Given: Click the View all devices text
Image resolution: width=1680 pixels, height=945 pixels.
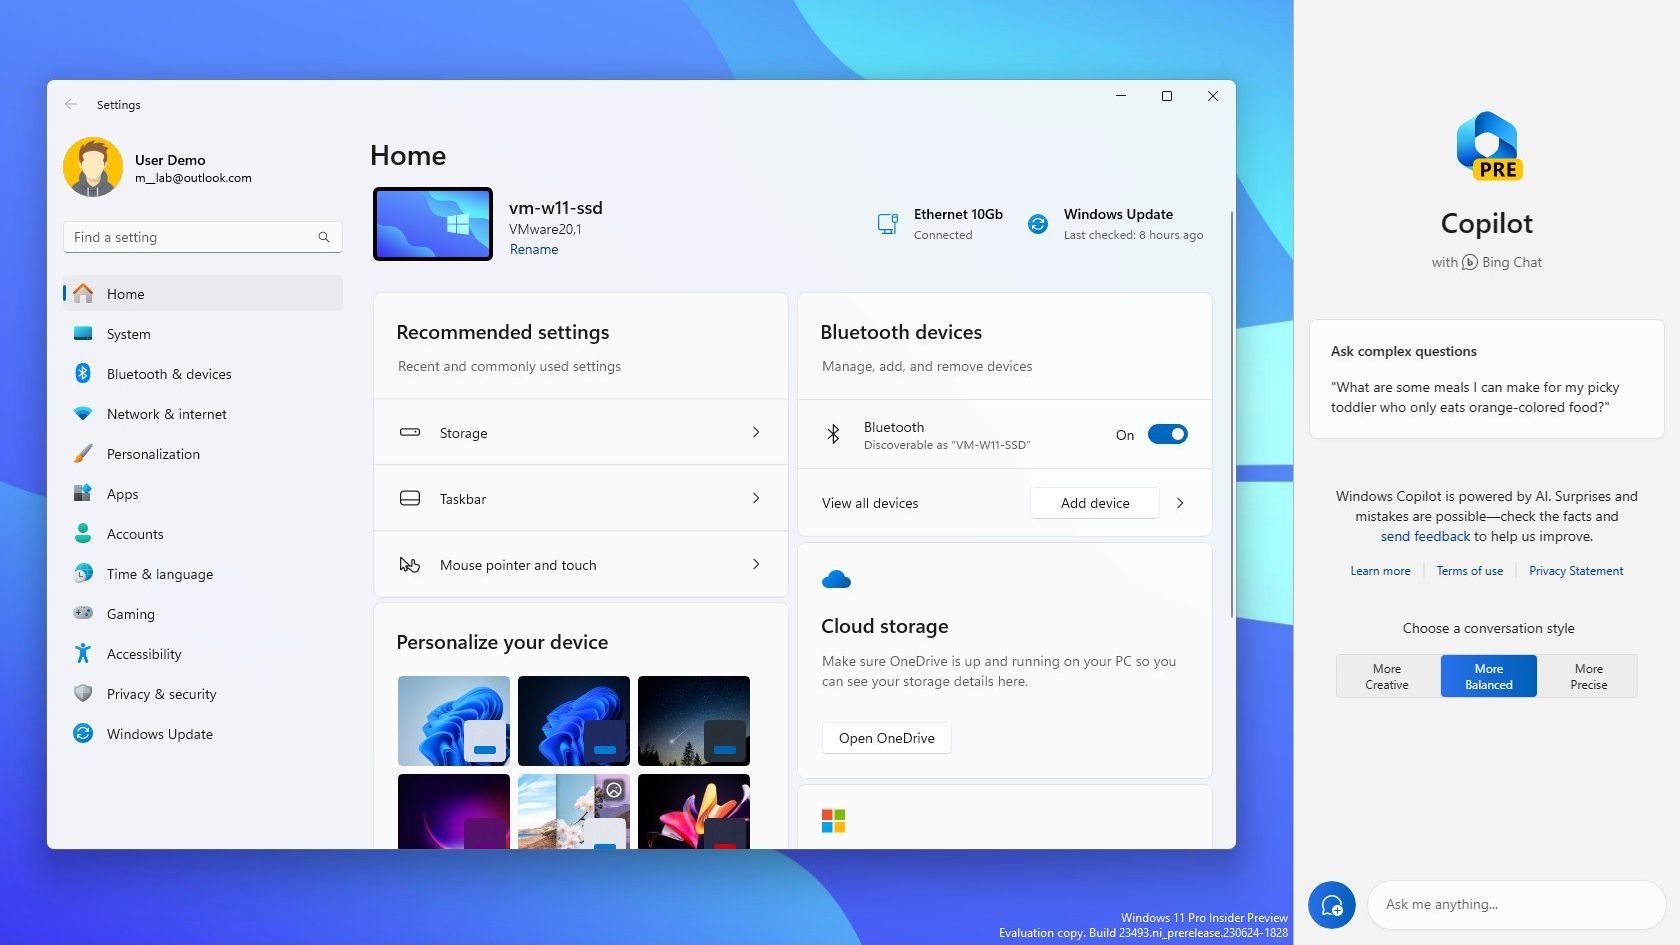Looking at the screenshot, I should (x=870, y=503).
